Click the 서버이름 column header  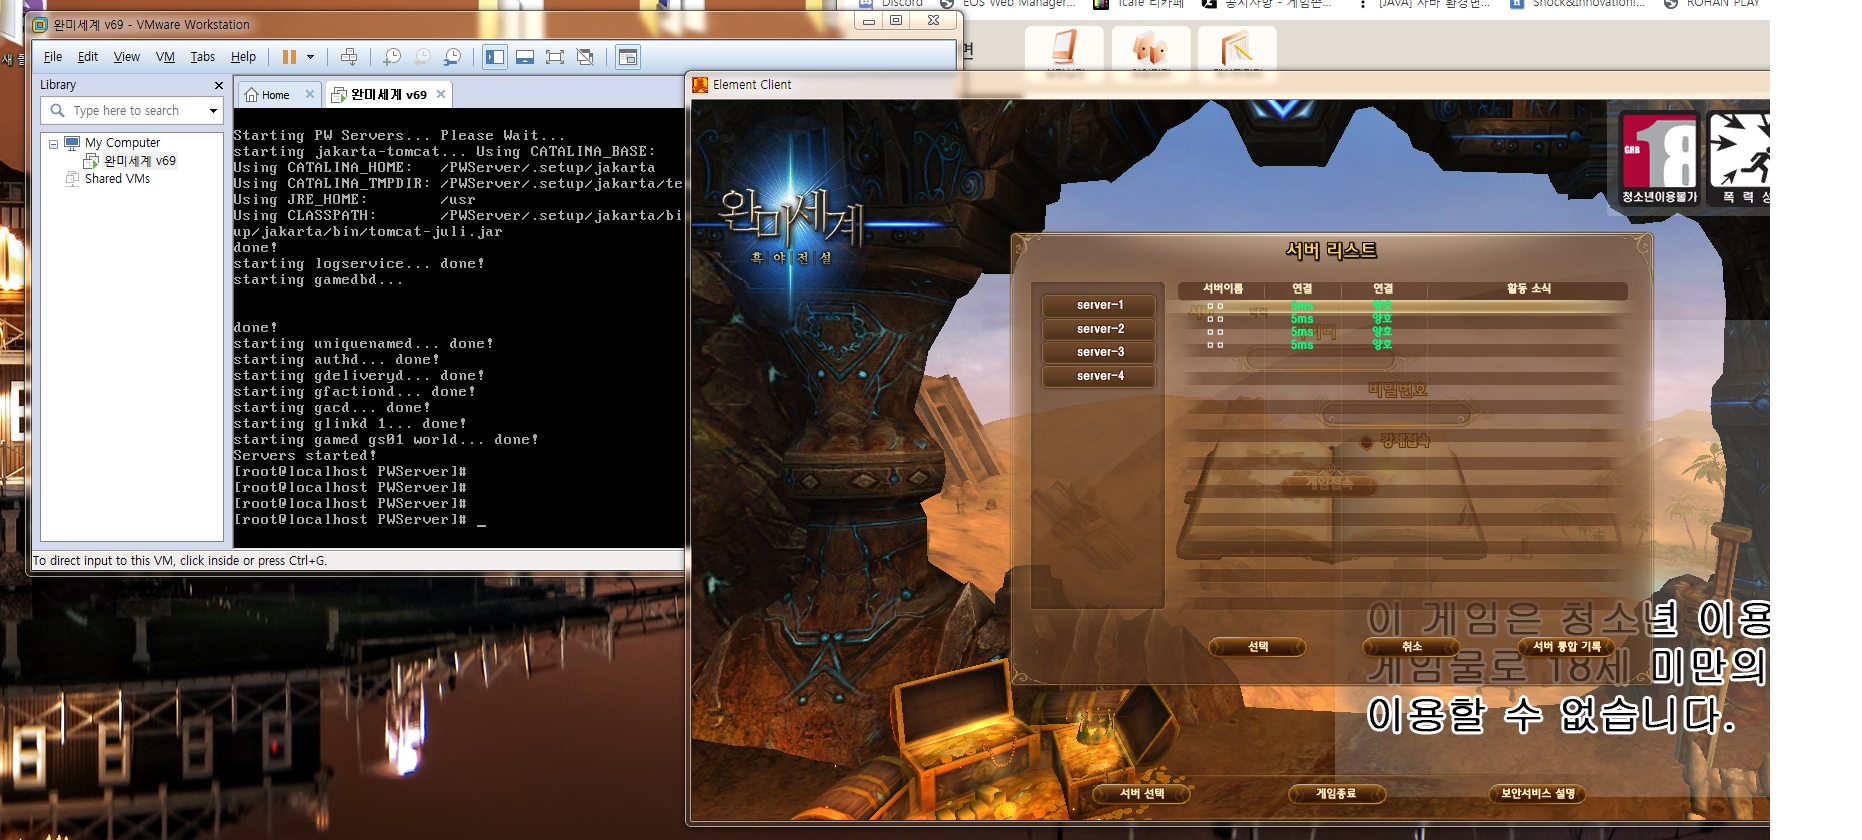(1222, 289)
